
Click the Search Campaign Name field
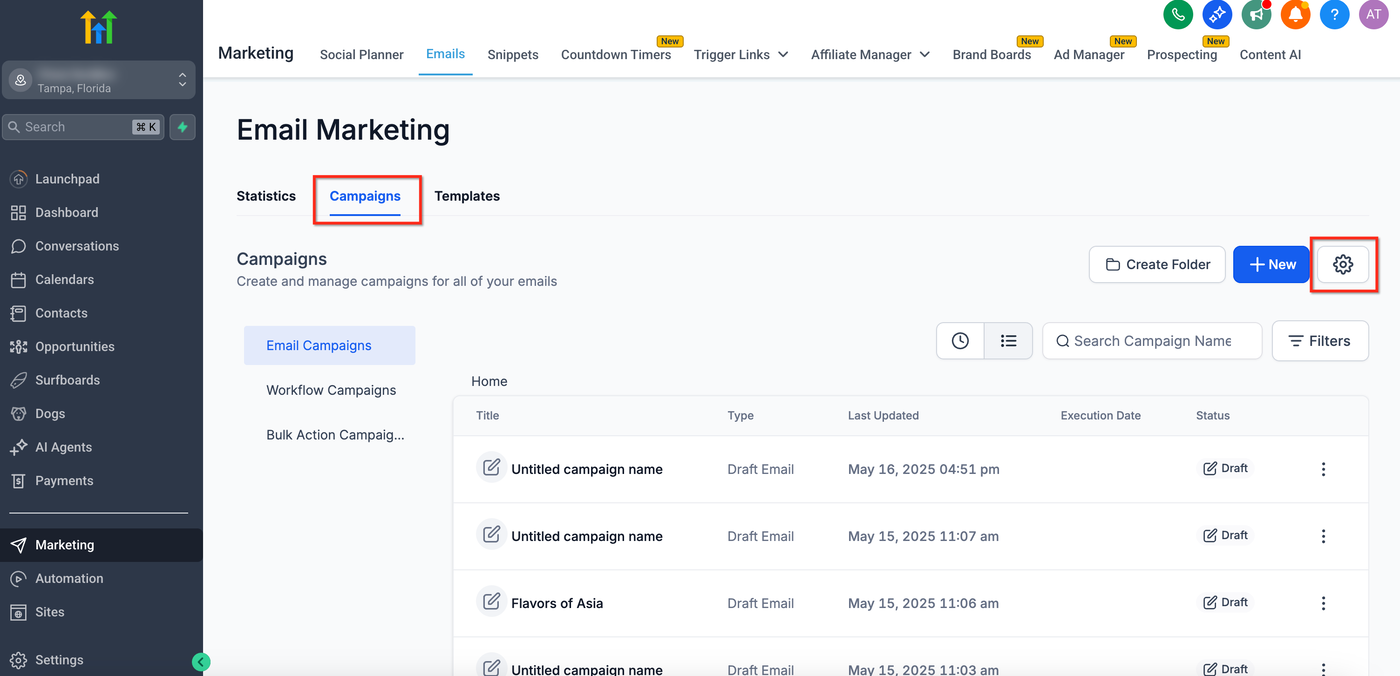[x=1152, y=341]
